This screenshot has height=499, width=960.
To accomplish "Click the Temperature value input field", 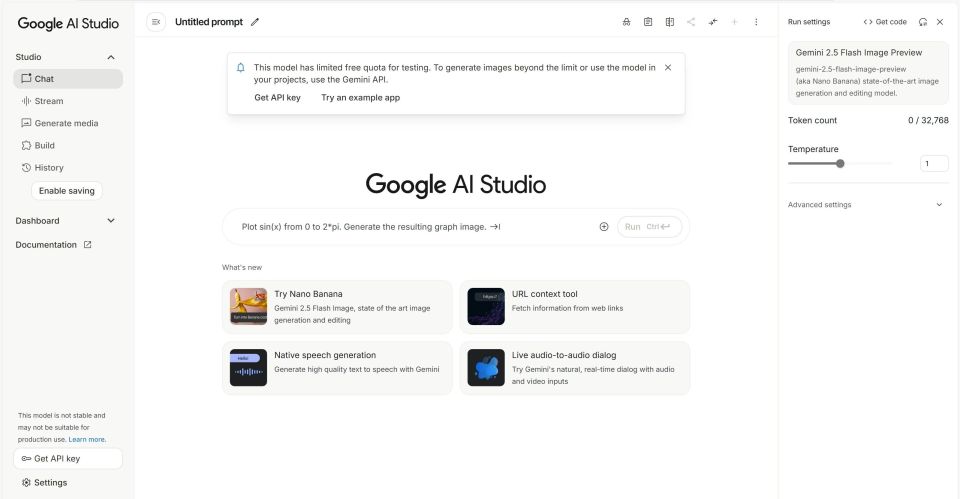I will [x=934, y=163].
